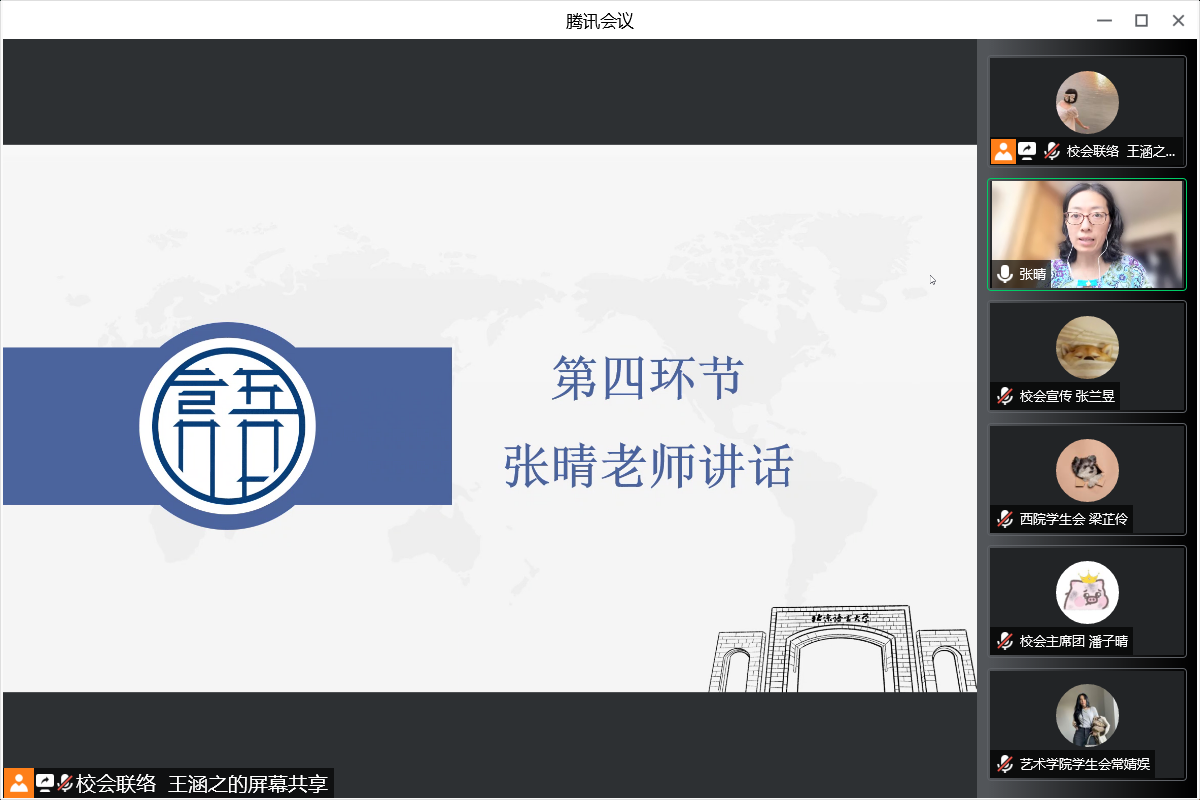Image resolution: width=1200 pixels, height=800 pixels.
Task: Click the muted mic icon beside 西院学生会 梁芷伶
Action: point(1005,519)
